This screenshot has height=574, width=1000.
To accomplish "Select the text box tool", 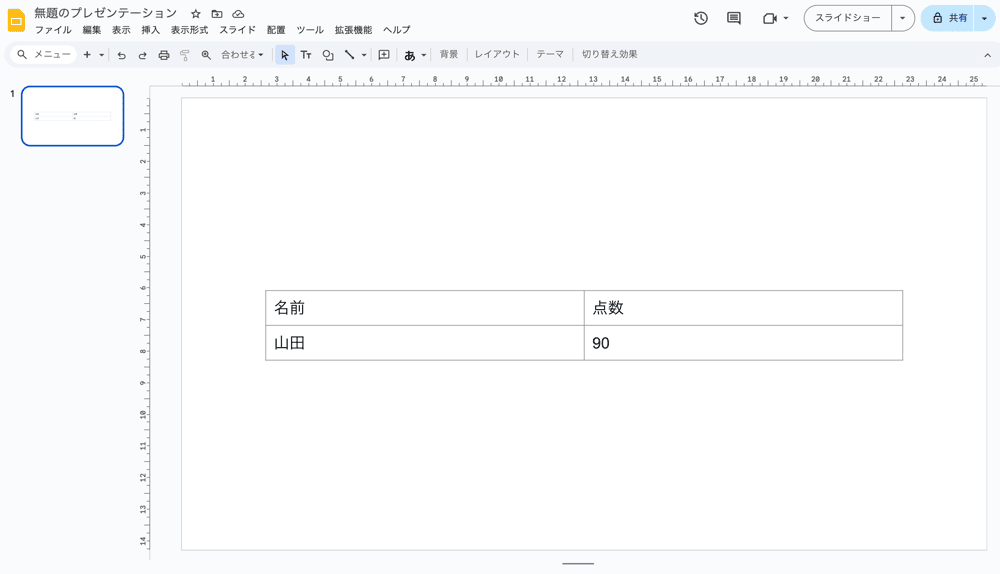I will [306, 55].
